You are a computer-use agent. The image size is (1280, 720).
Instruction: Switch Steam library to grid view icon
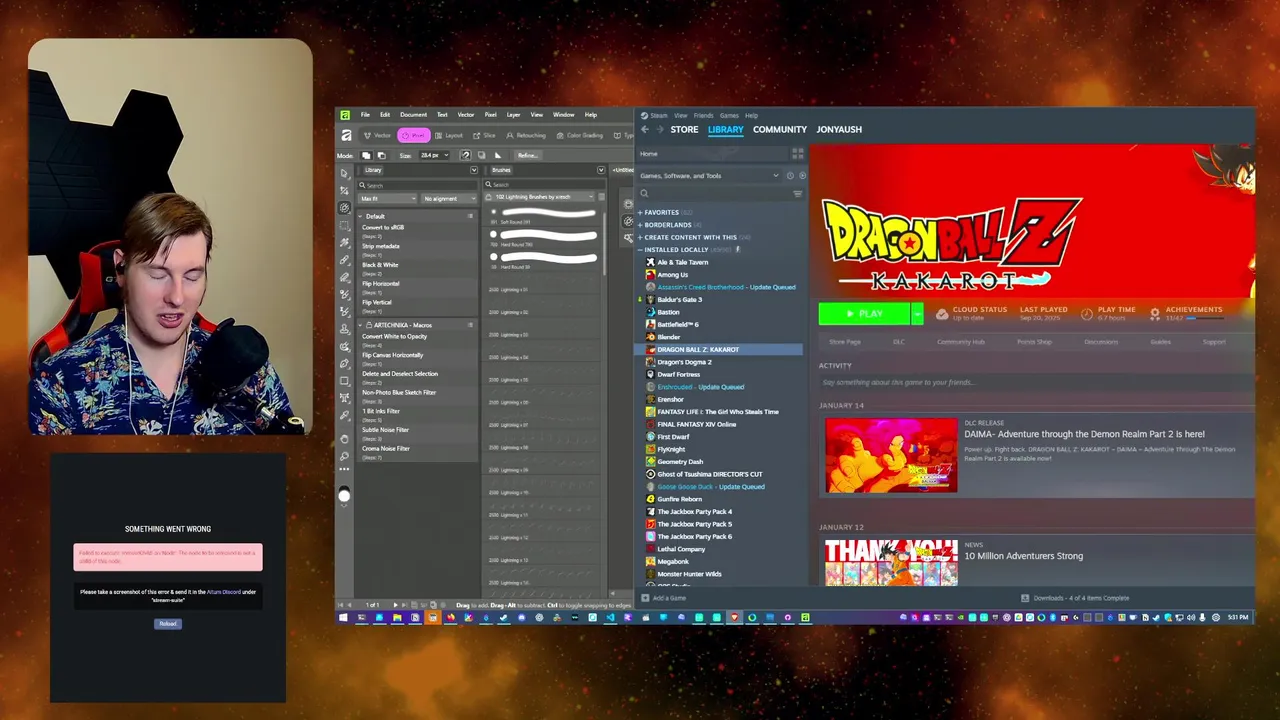[x=798, y=154]
